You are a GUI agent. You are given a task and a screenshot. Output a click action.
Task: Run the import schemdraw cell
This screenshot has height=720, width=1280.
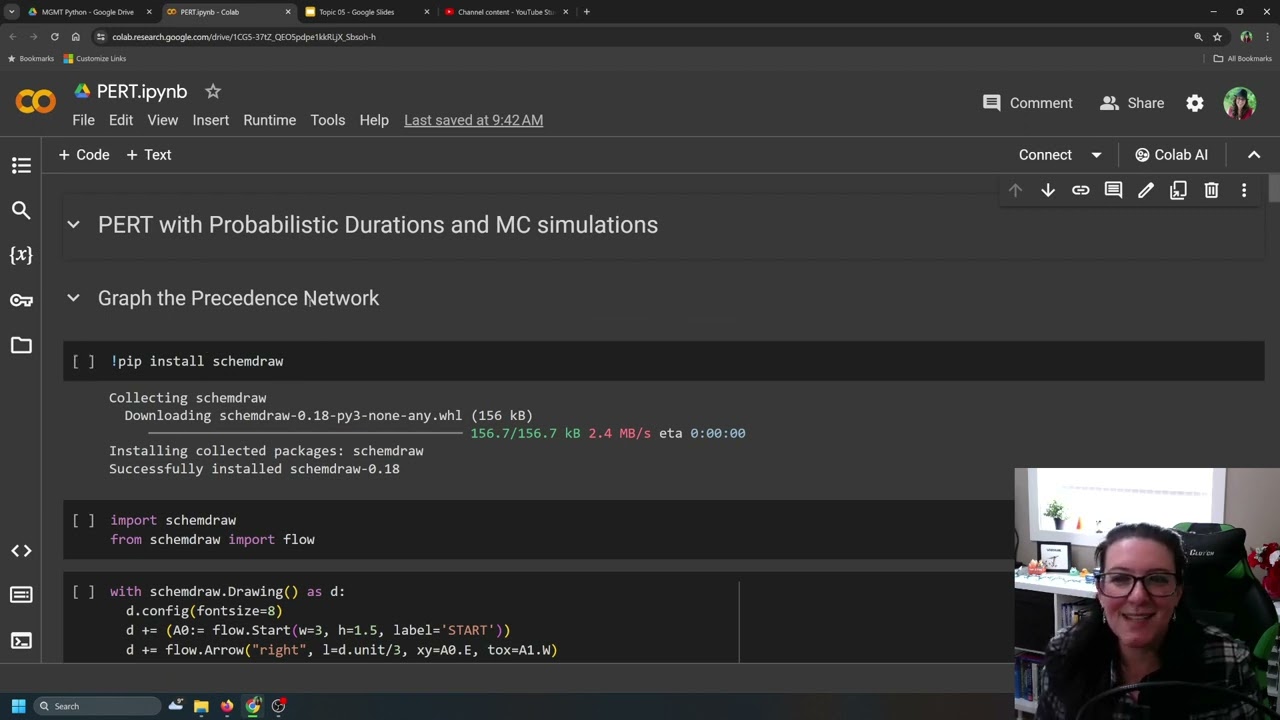coord(83,520)
